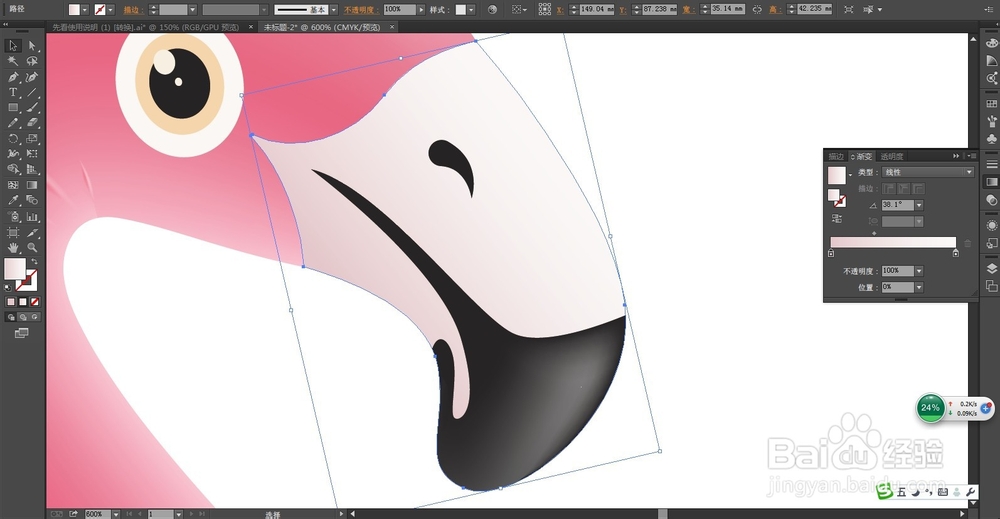Image resolution: width=1000 pixels, height=519 pixels.
Task: Click the right gradient color stop
Action: pyautogui.click(x=955, y=253)
